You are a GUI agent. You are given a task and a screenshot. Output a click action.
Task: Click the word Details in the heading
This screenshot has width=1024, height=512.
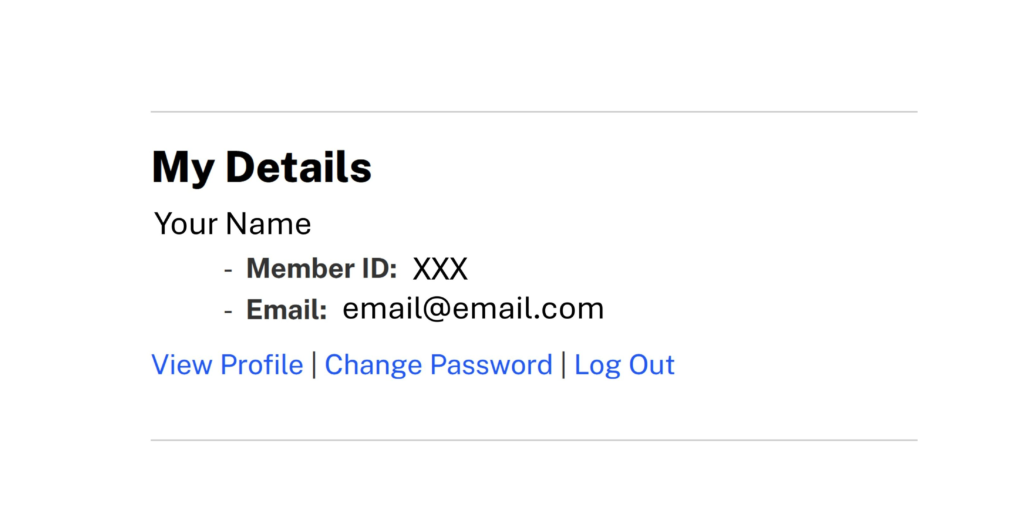click(298, 167)
